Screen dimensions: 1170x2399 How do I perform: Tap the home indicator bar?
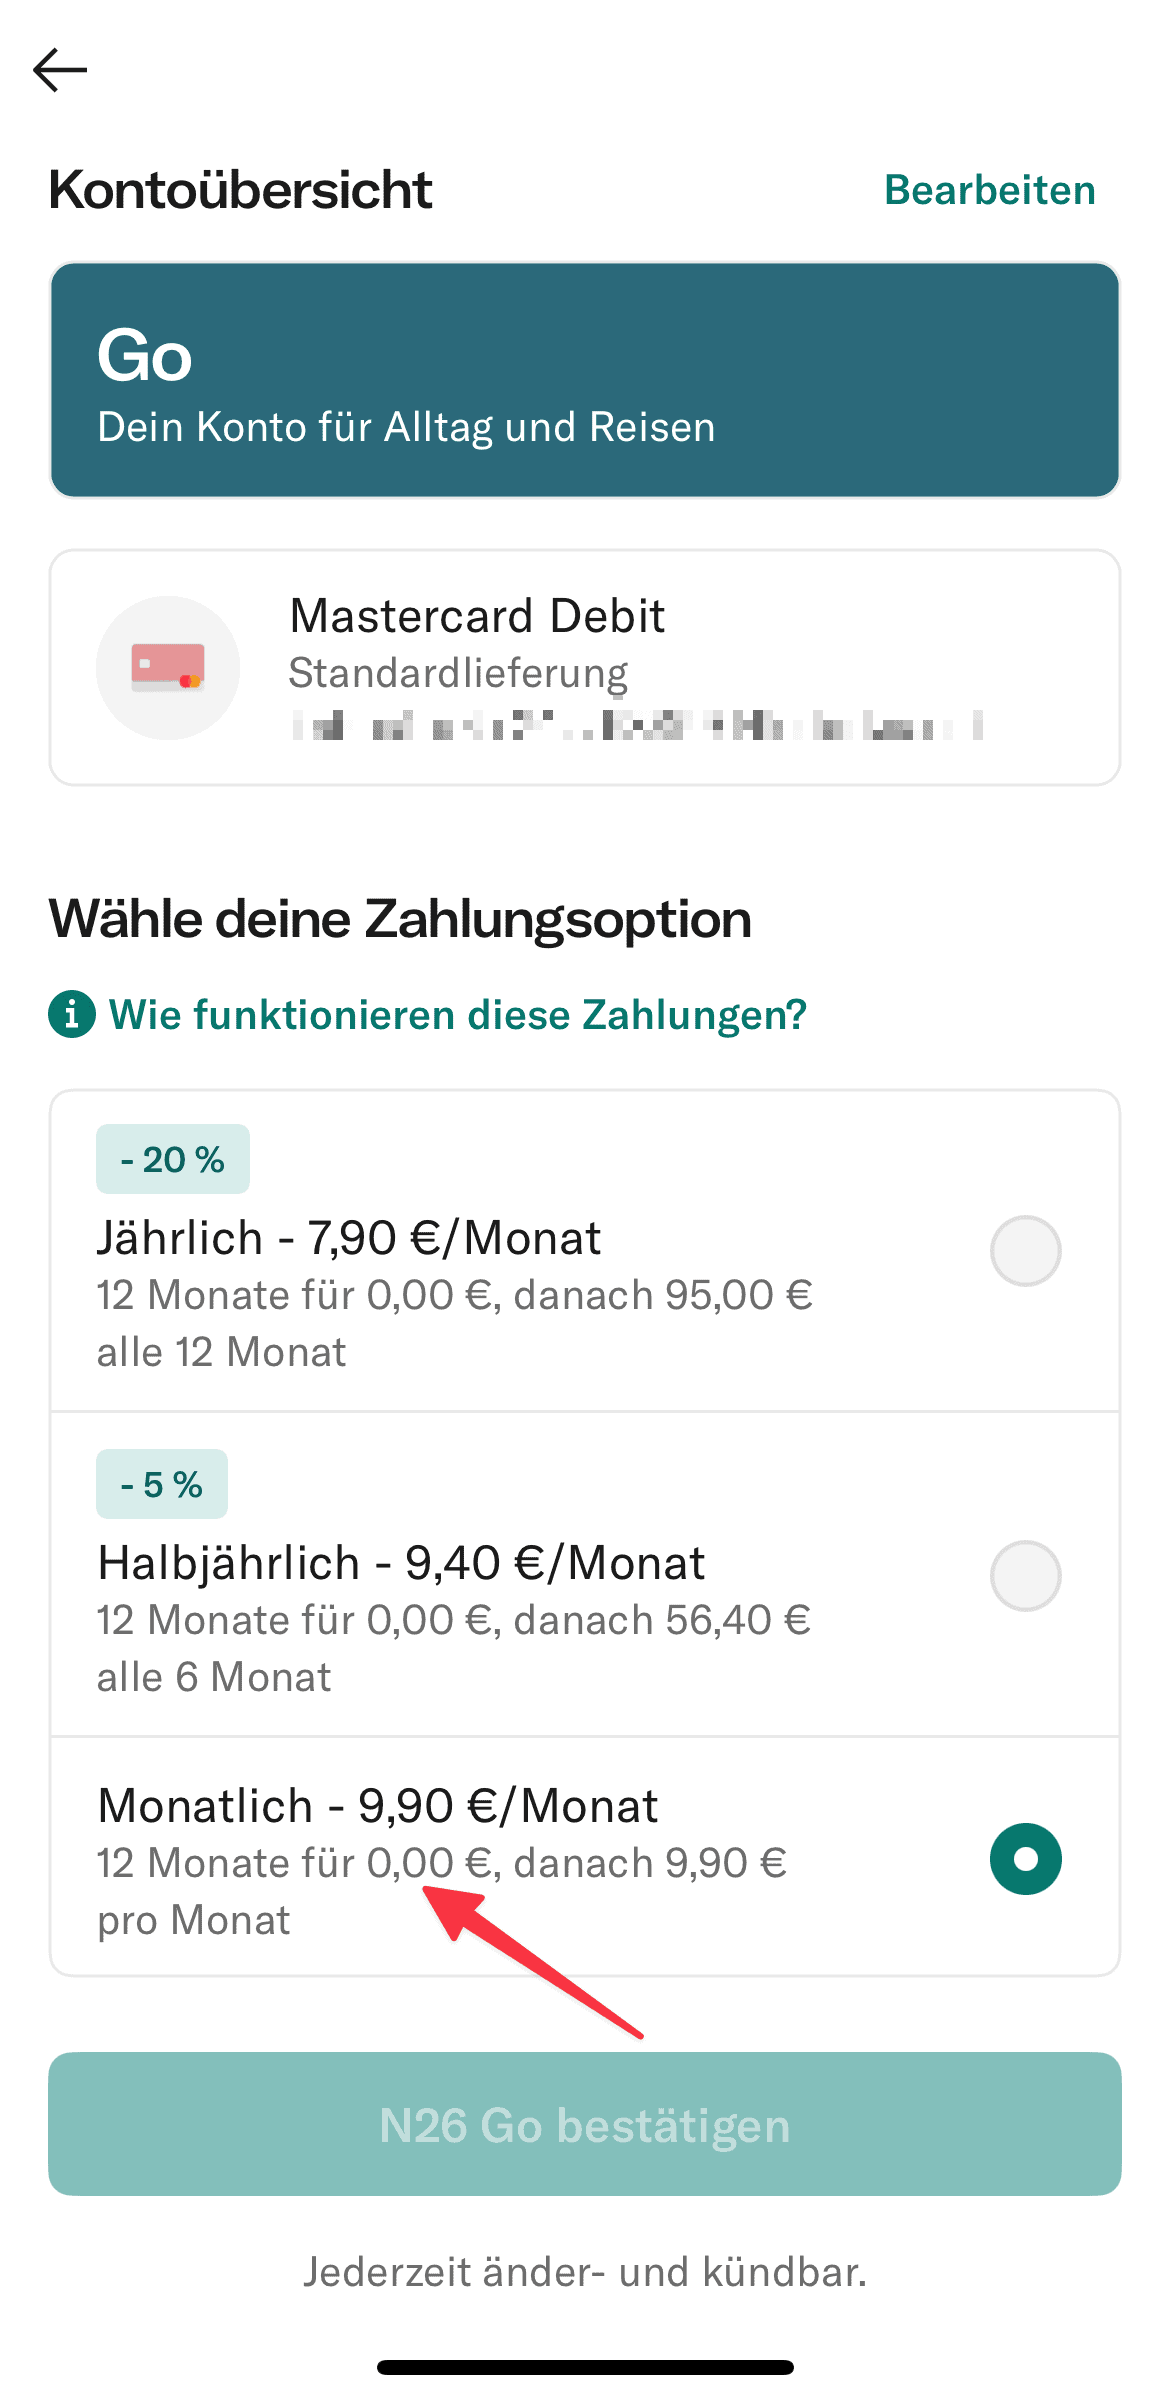585,2367
